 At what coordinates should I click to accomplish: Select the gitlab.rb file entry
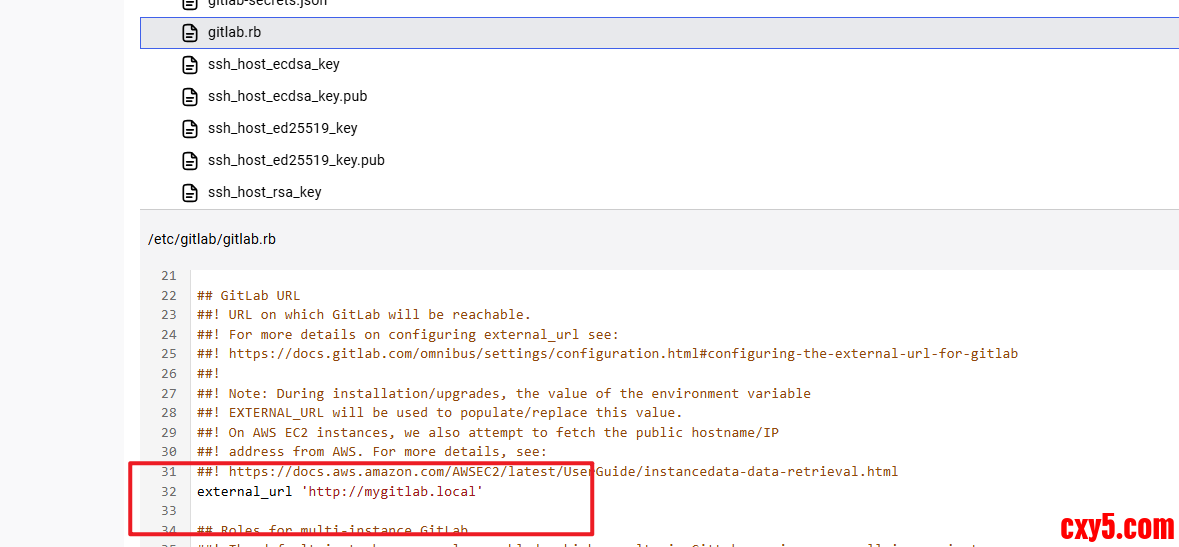(x=235, y=33)
